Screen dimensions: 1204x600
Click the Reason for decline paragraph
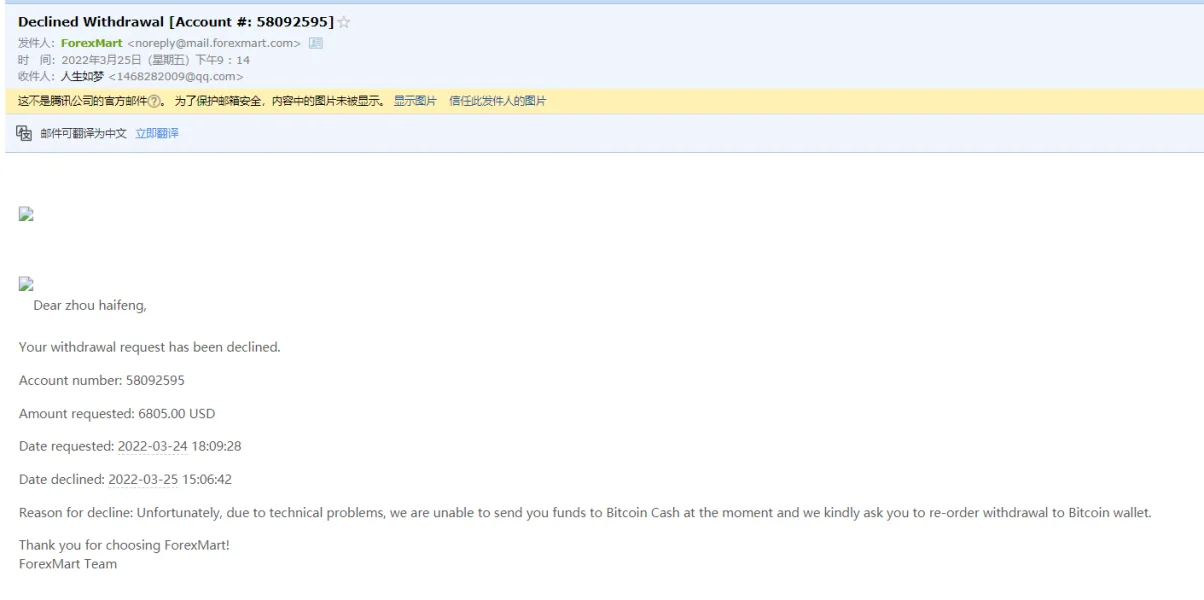[585, 513]
